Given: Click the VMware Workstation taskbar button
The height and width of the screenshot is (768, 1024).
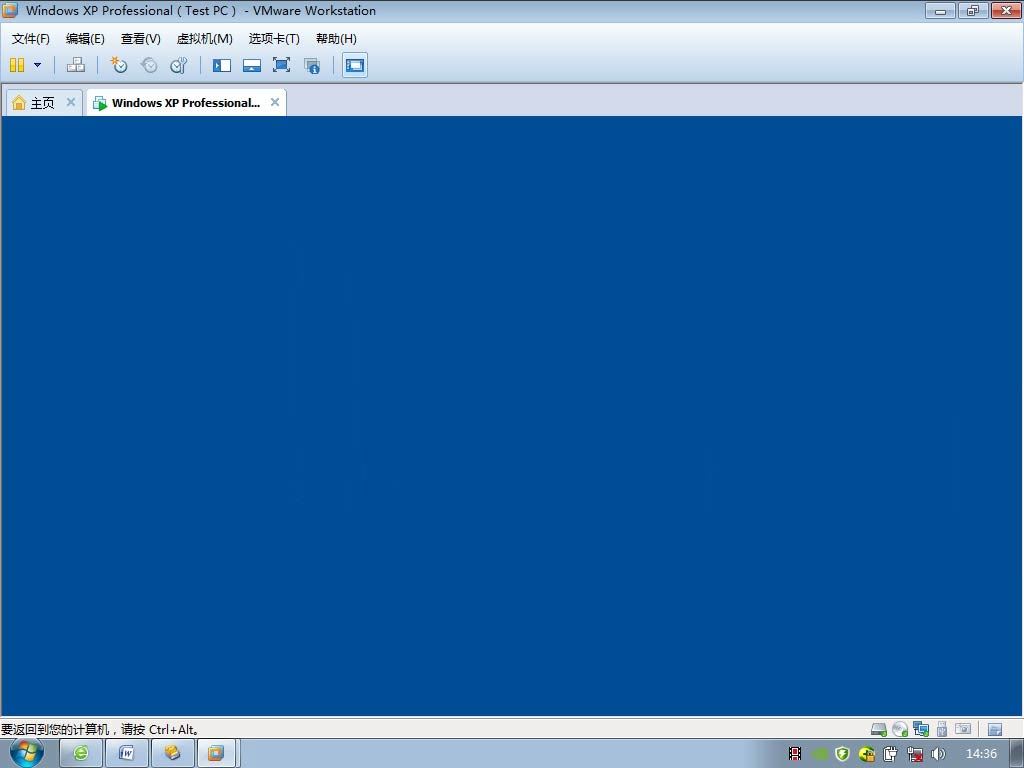Looking at the screenshot, I should tap(216, 753).
